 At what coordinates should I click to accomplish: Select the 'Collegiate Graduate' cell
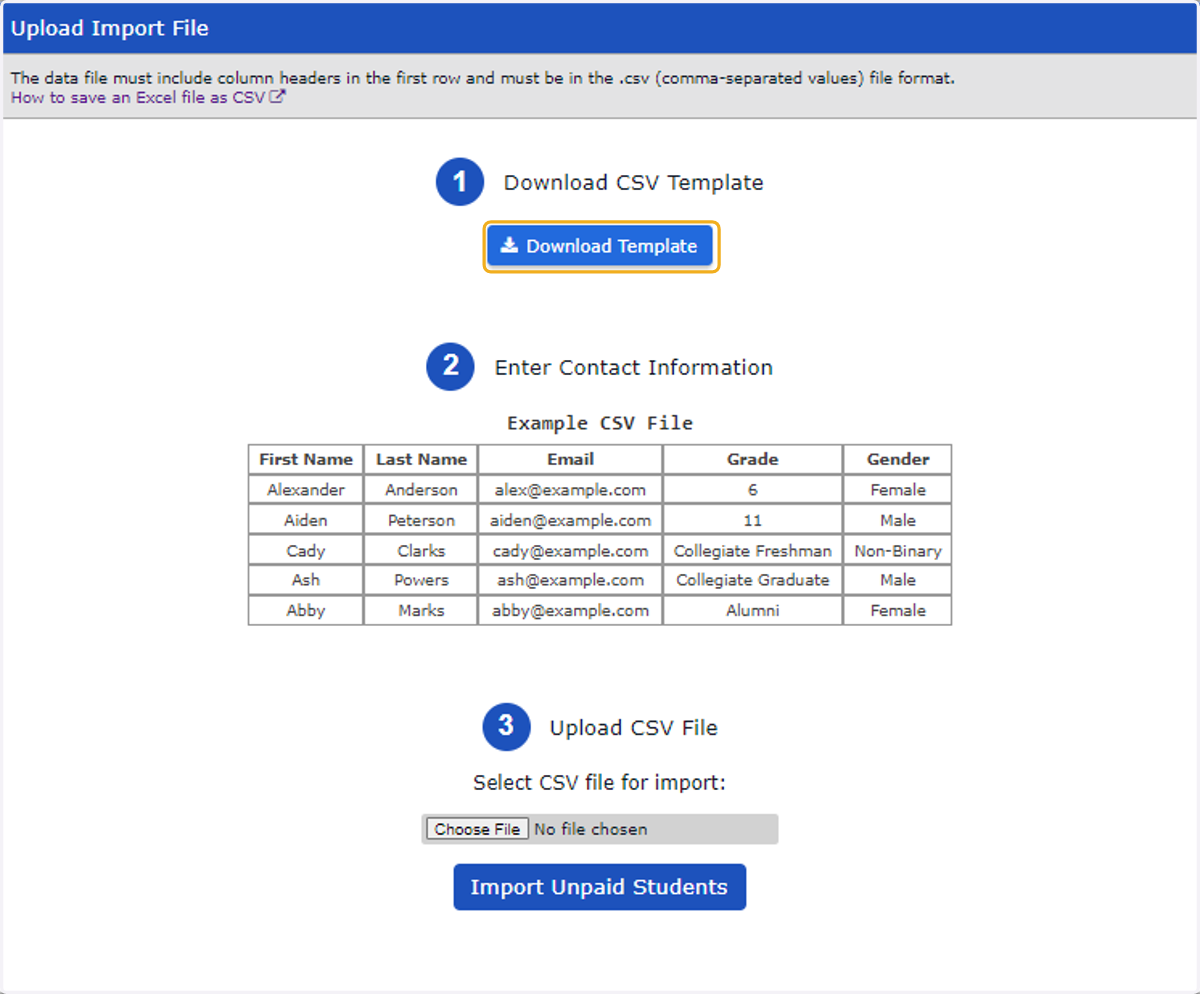(753, 580)
